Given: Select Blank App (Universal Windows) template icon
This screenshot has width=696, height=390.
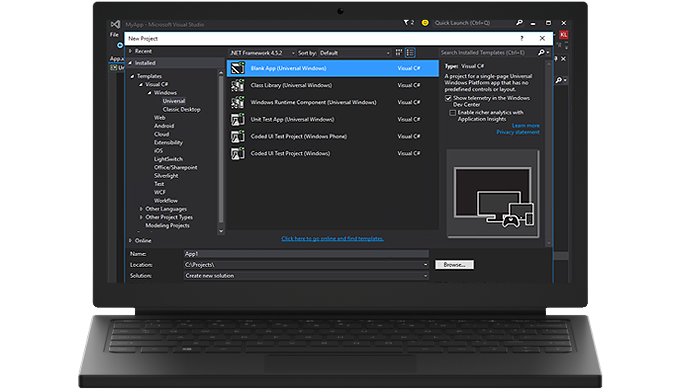Looking at the screenshot, I should click(x=237, y=68).
